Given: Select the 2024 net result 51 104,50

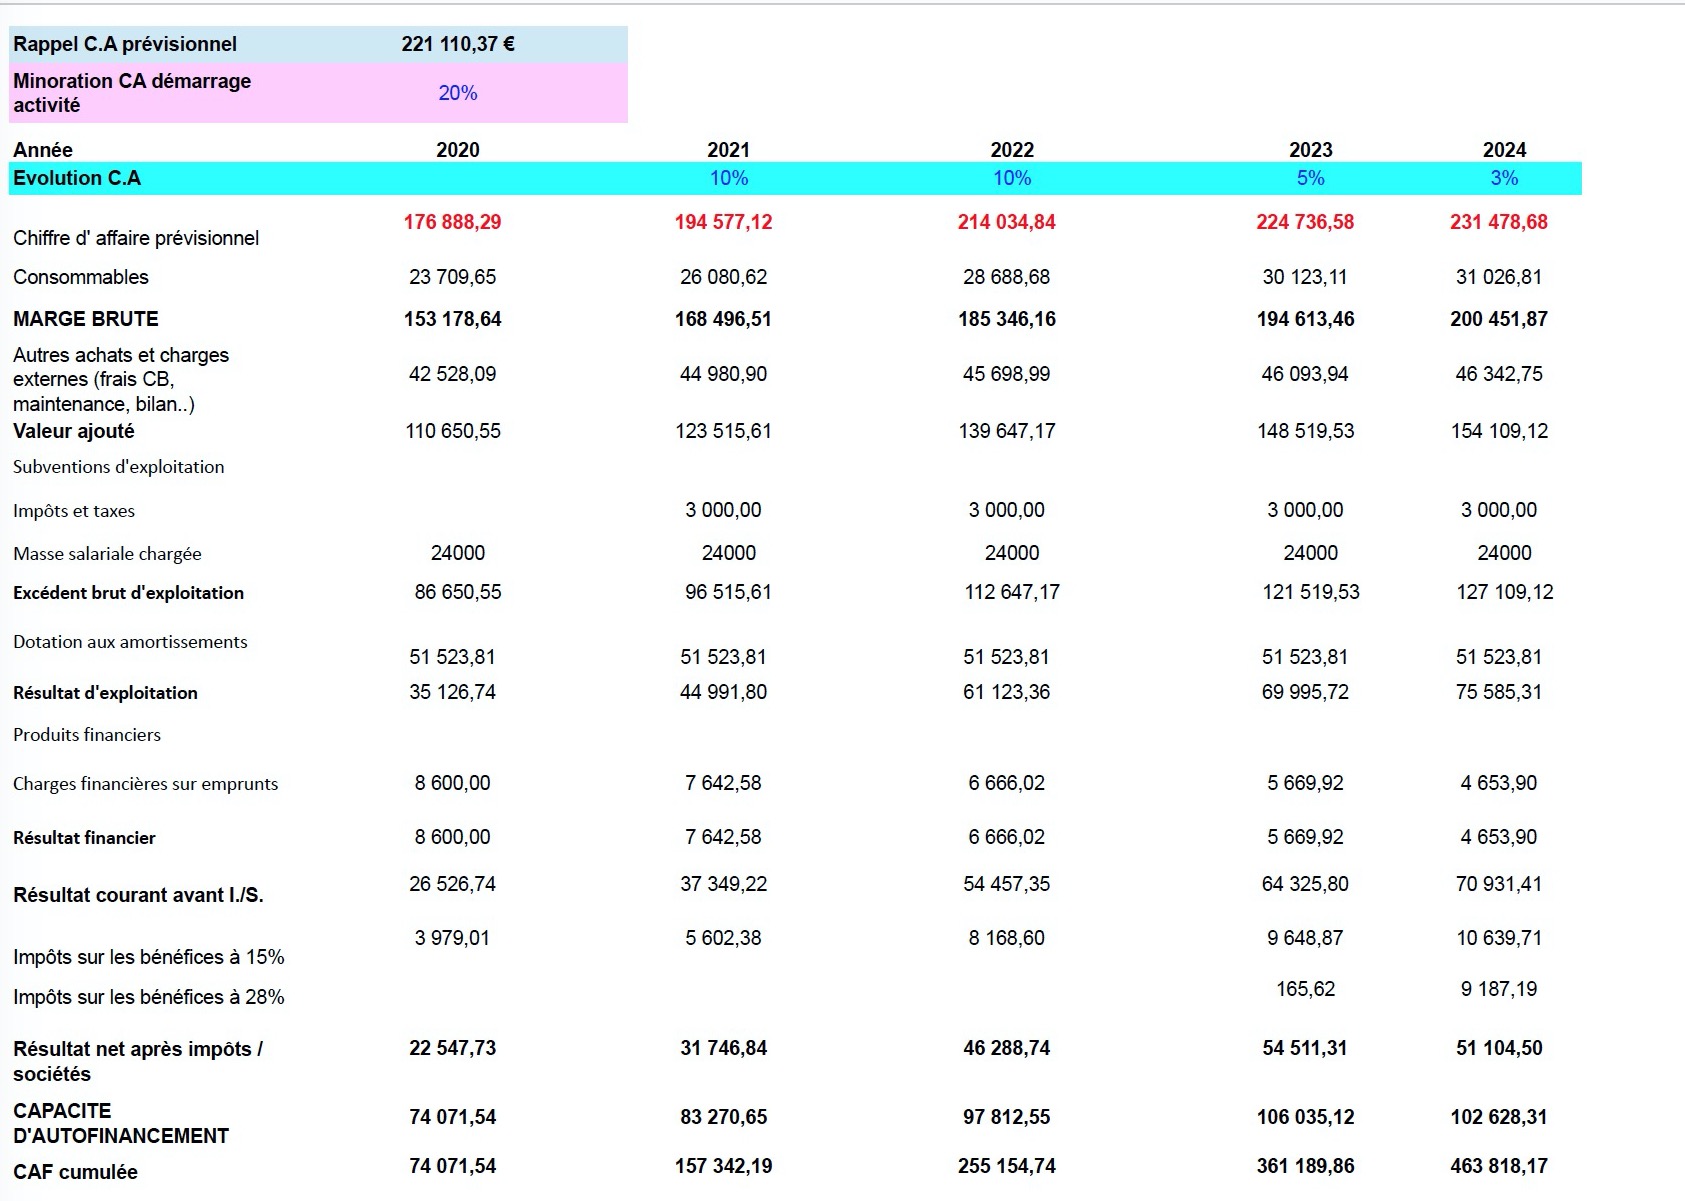Looking at the screenshot, I should click(1499, 1048).
